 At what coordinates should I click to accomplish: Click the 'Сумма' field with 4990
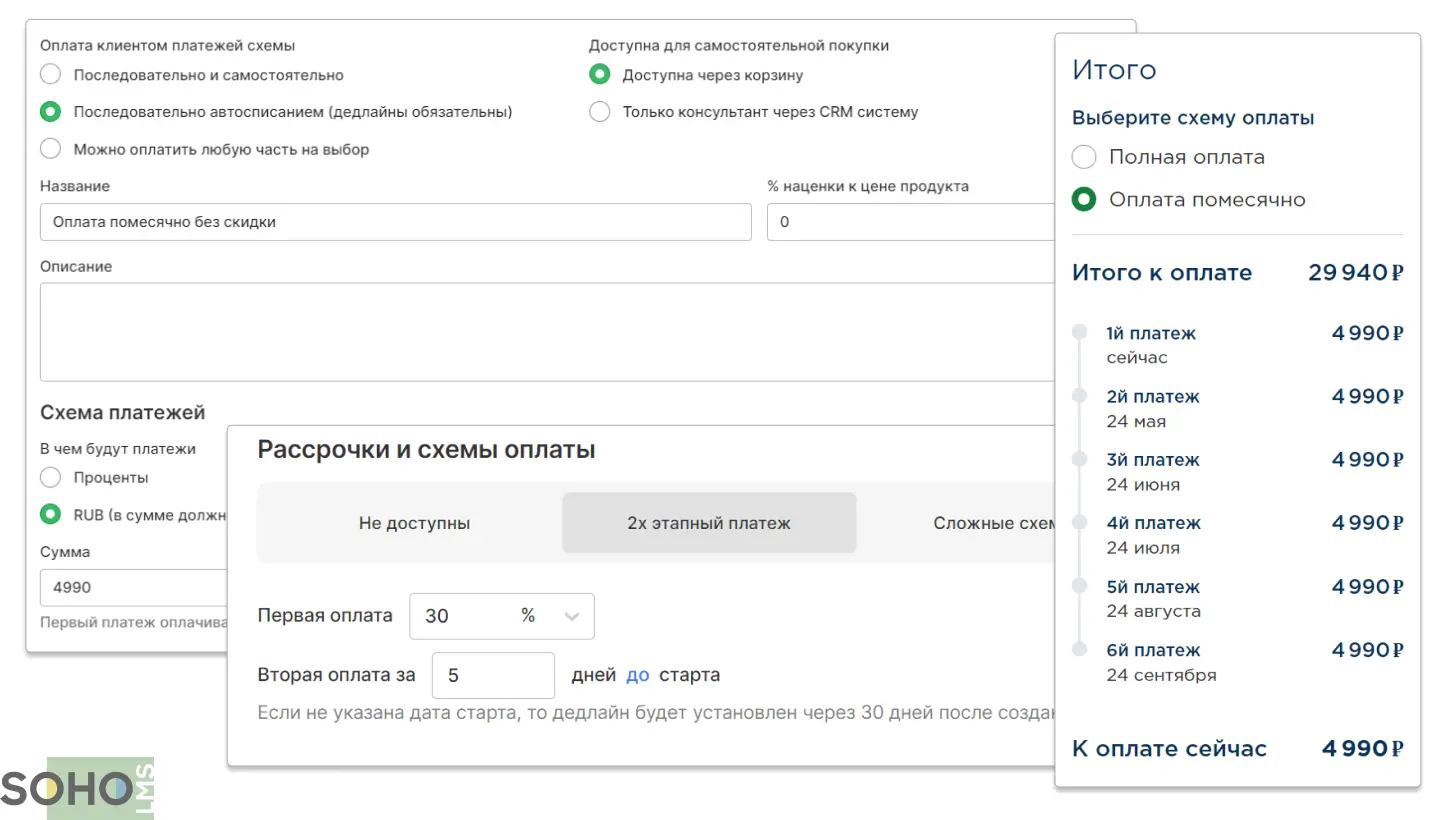click(134, 587)
